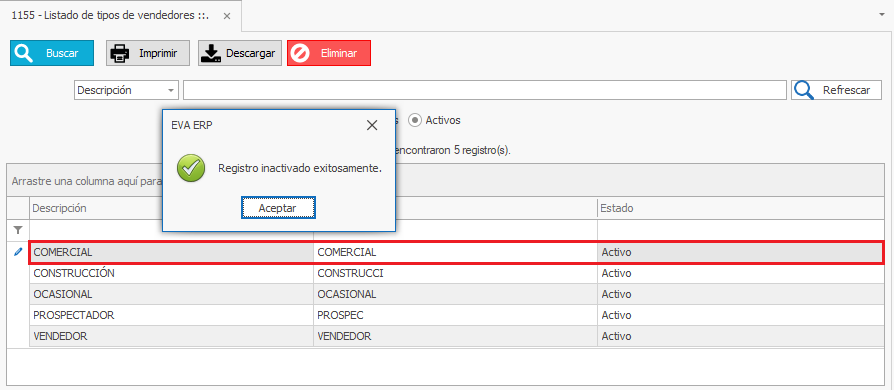The width and height of the screenshot is (894, 390).
Task: Click the pencil edit icon beside COMERCIAL
Action: 18,251
